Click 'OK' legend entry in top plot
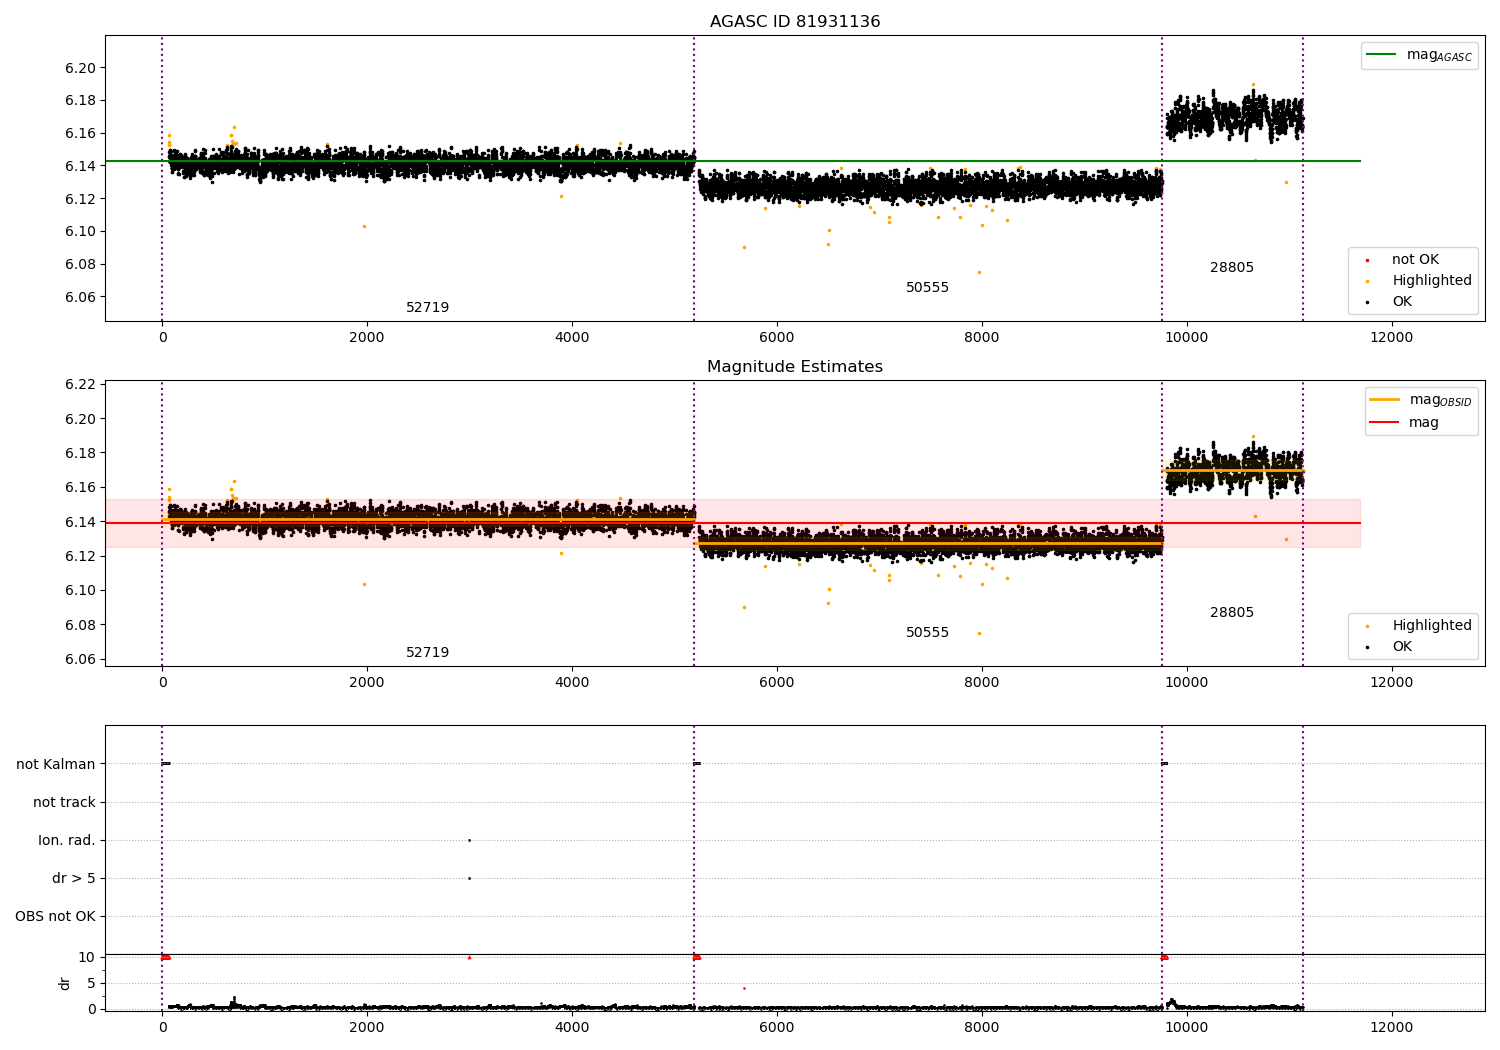Screen dimensions: 1500x1050 click(x=1402, y=302)
